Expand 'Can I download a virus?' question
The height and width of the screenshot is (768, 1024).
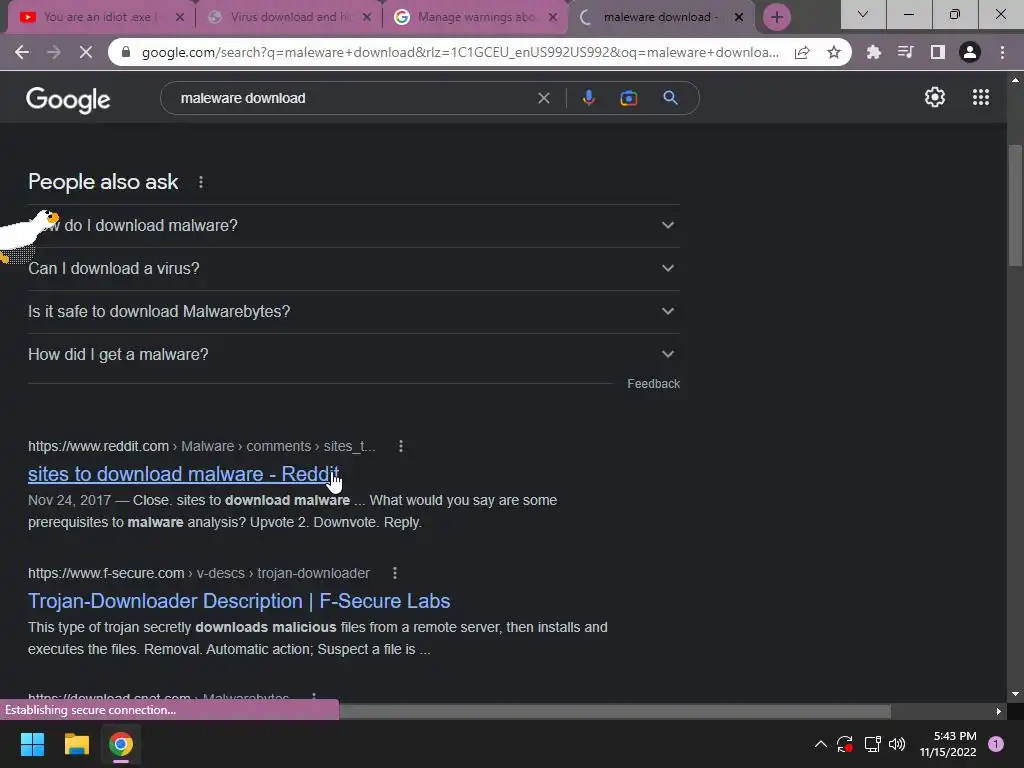pyautogui.click(x=353, y=268)
